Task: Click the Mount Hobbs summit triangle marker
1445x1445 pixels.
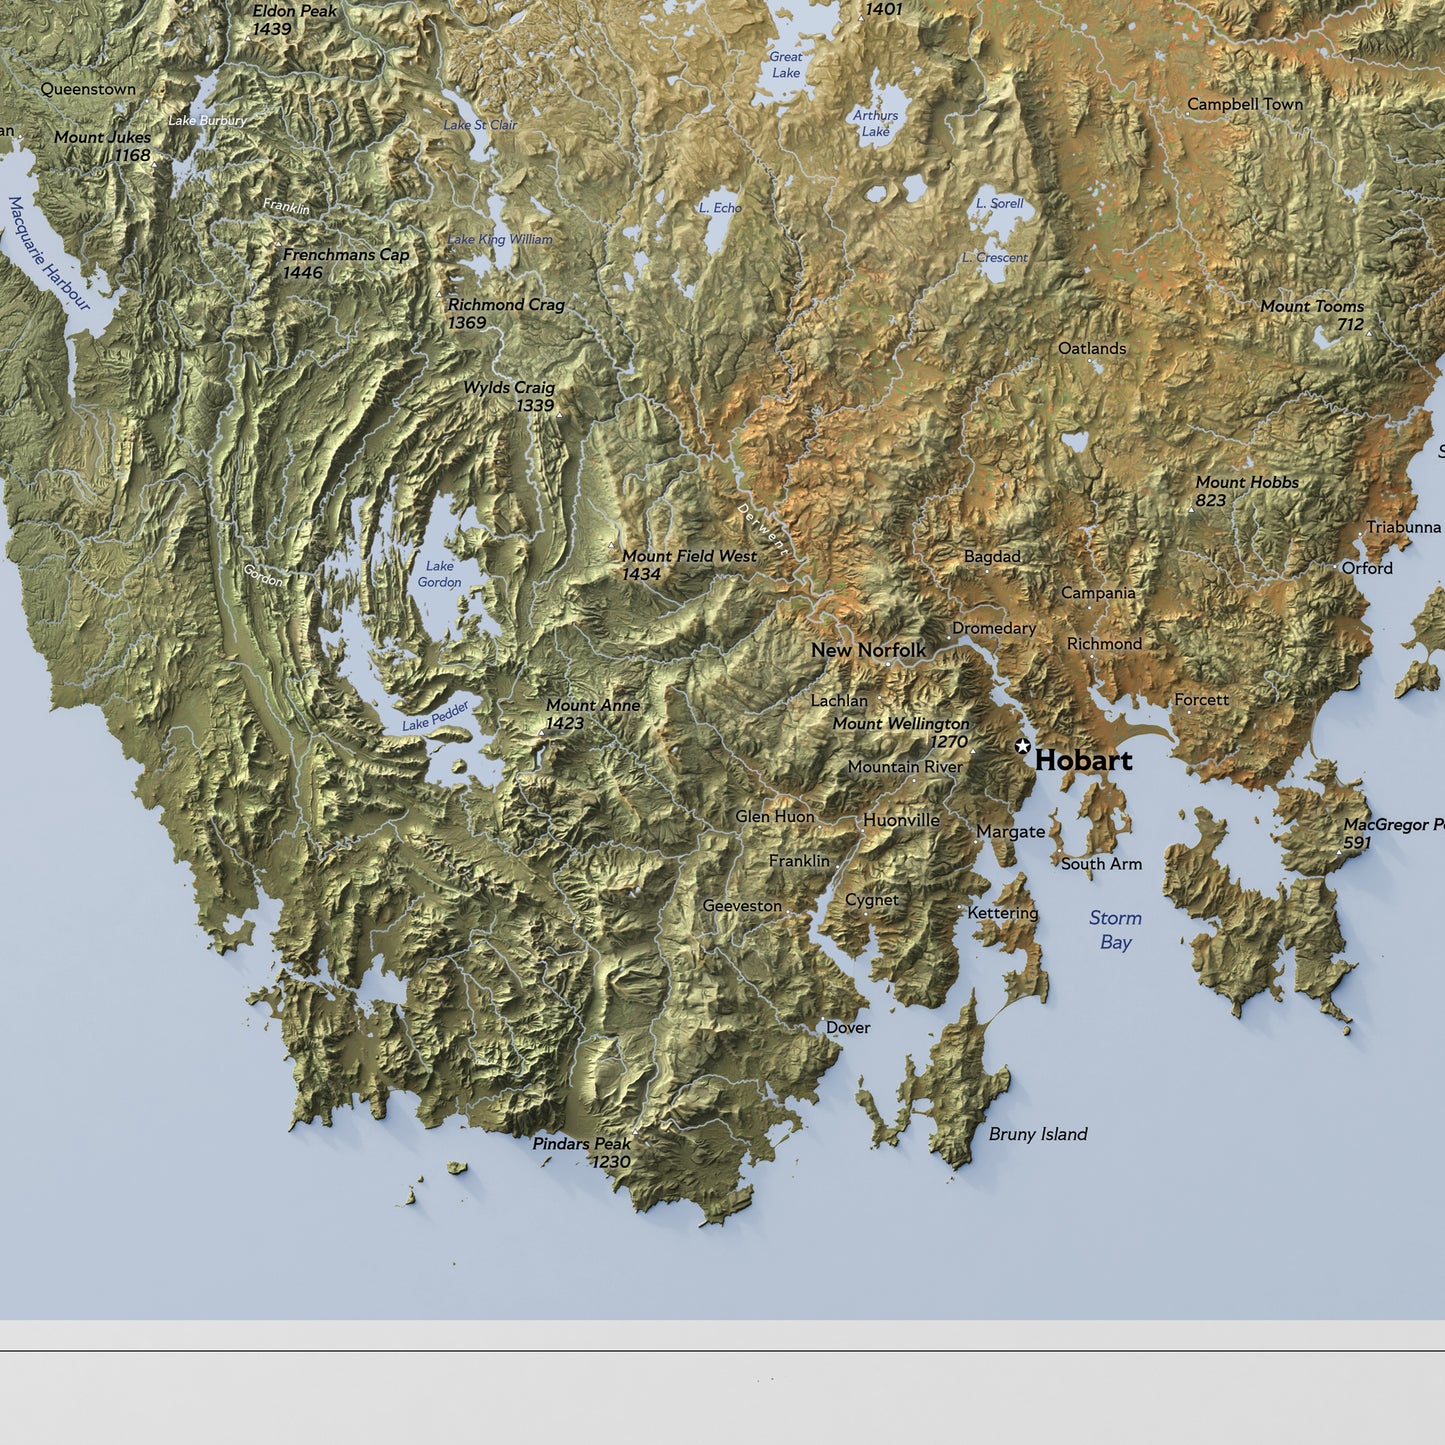Action: (1190, 511)
